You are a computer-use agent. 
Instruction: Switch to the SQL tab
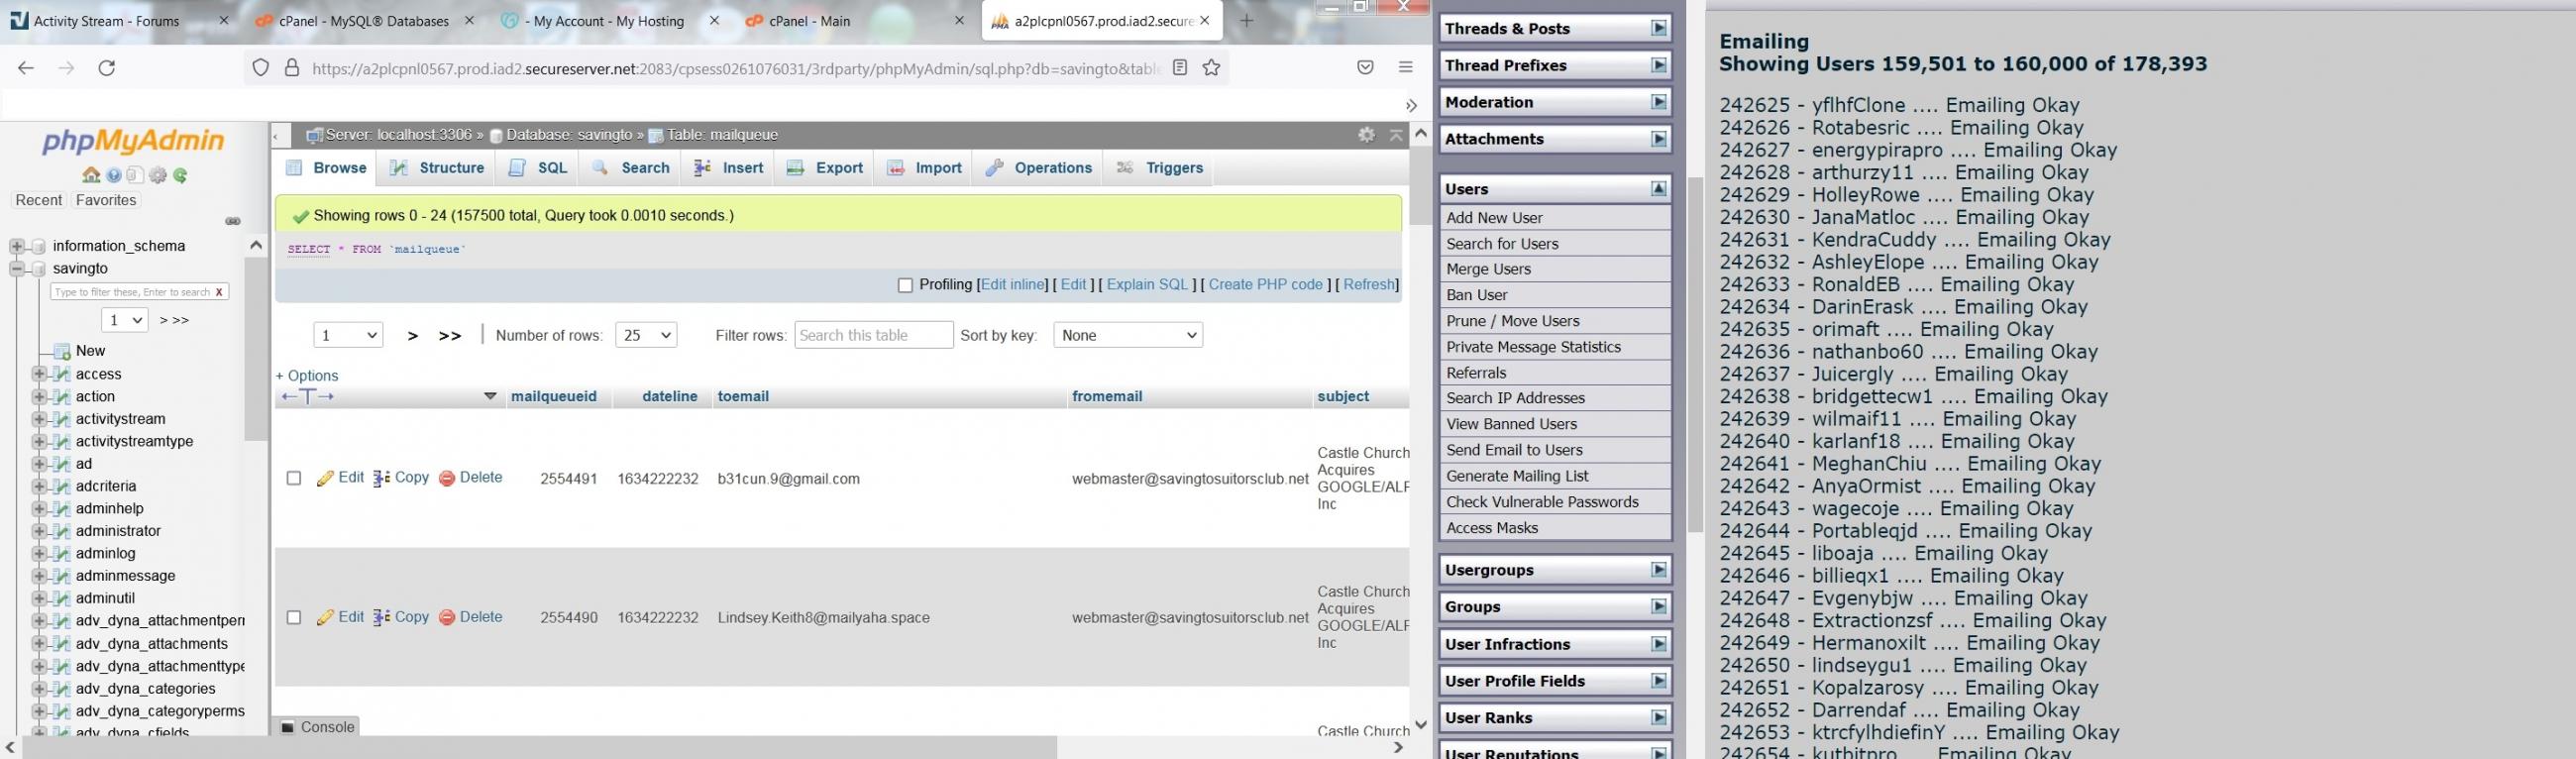538,168
